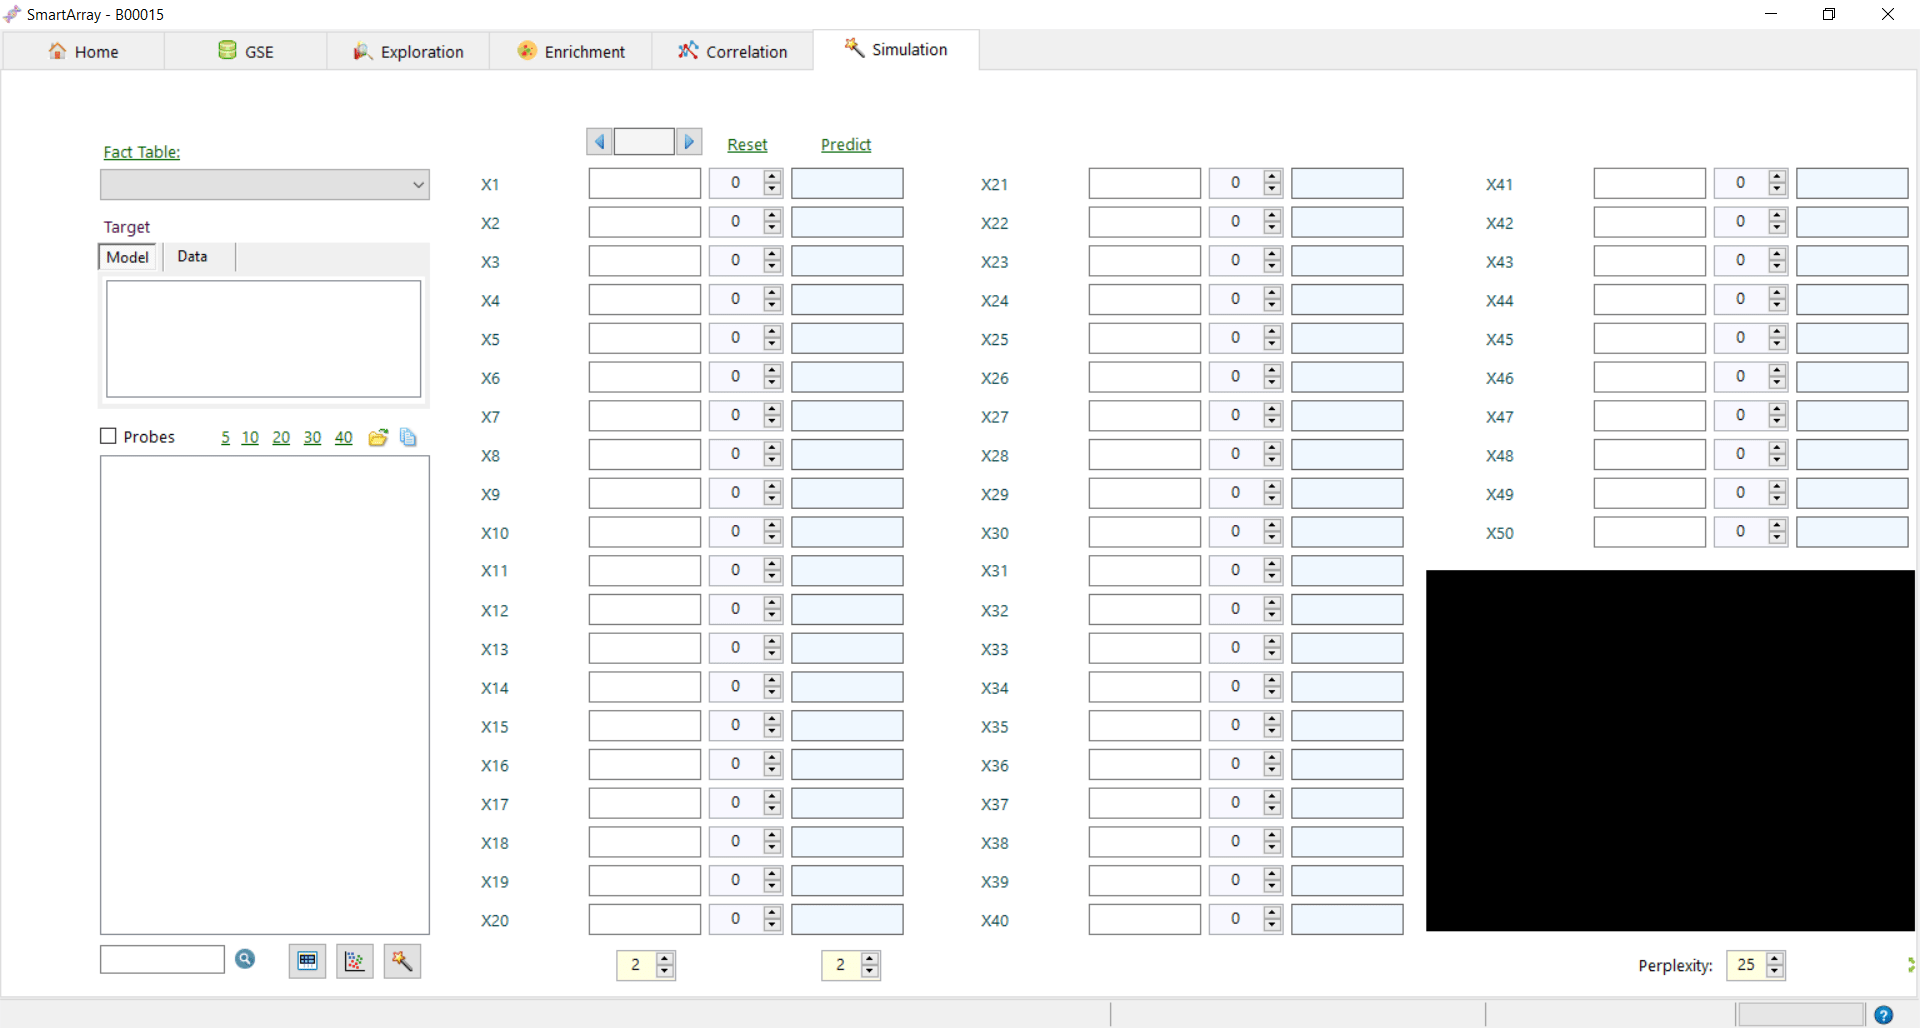The image size is (1920, 1028).
Task: Click the 40 probes link
Action: coord(343,437)
